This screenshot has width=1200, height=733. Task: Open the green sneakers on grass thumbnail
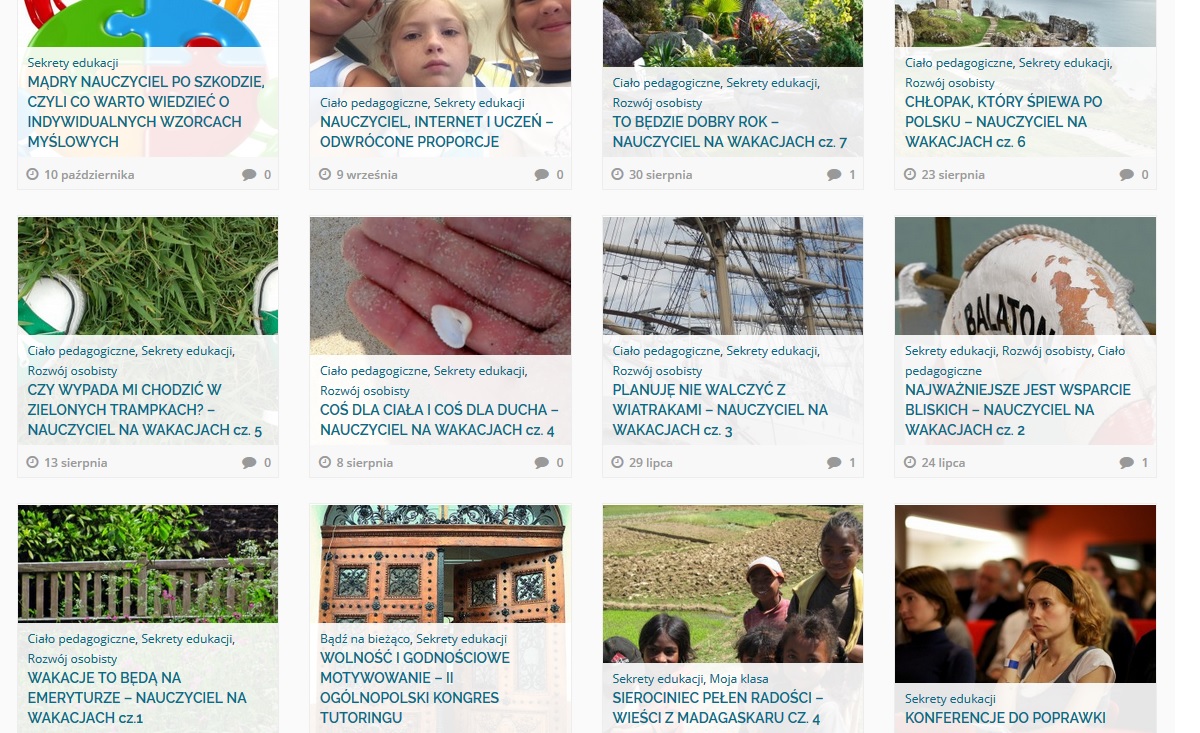[x=148, y=276]
